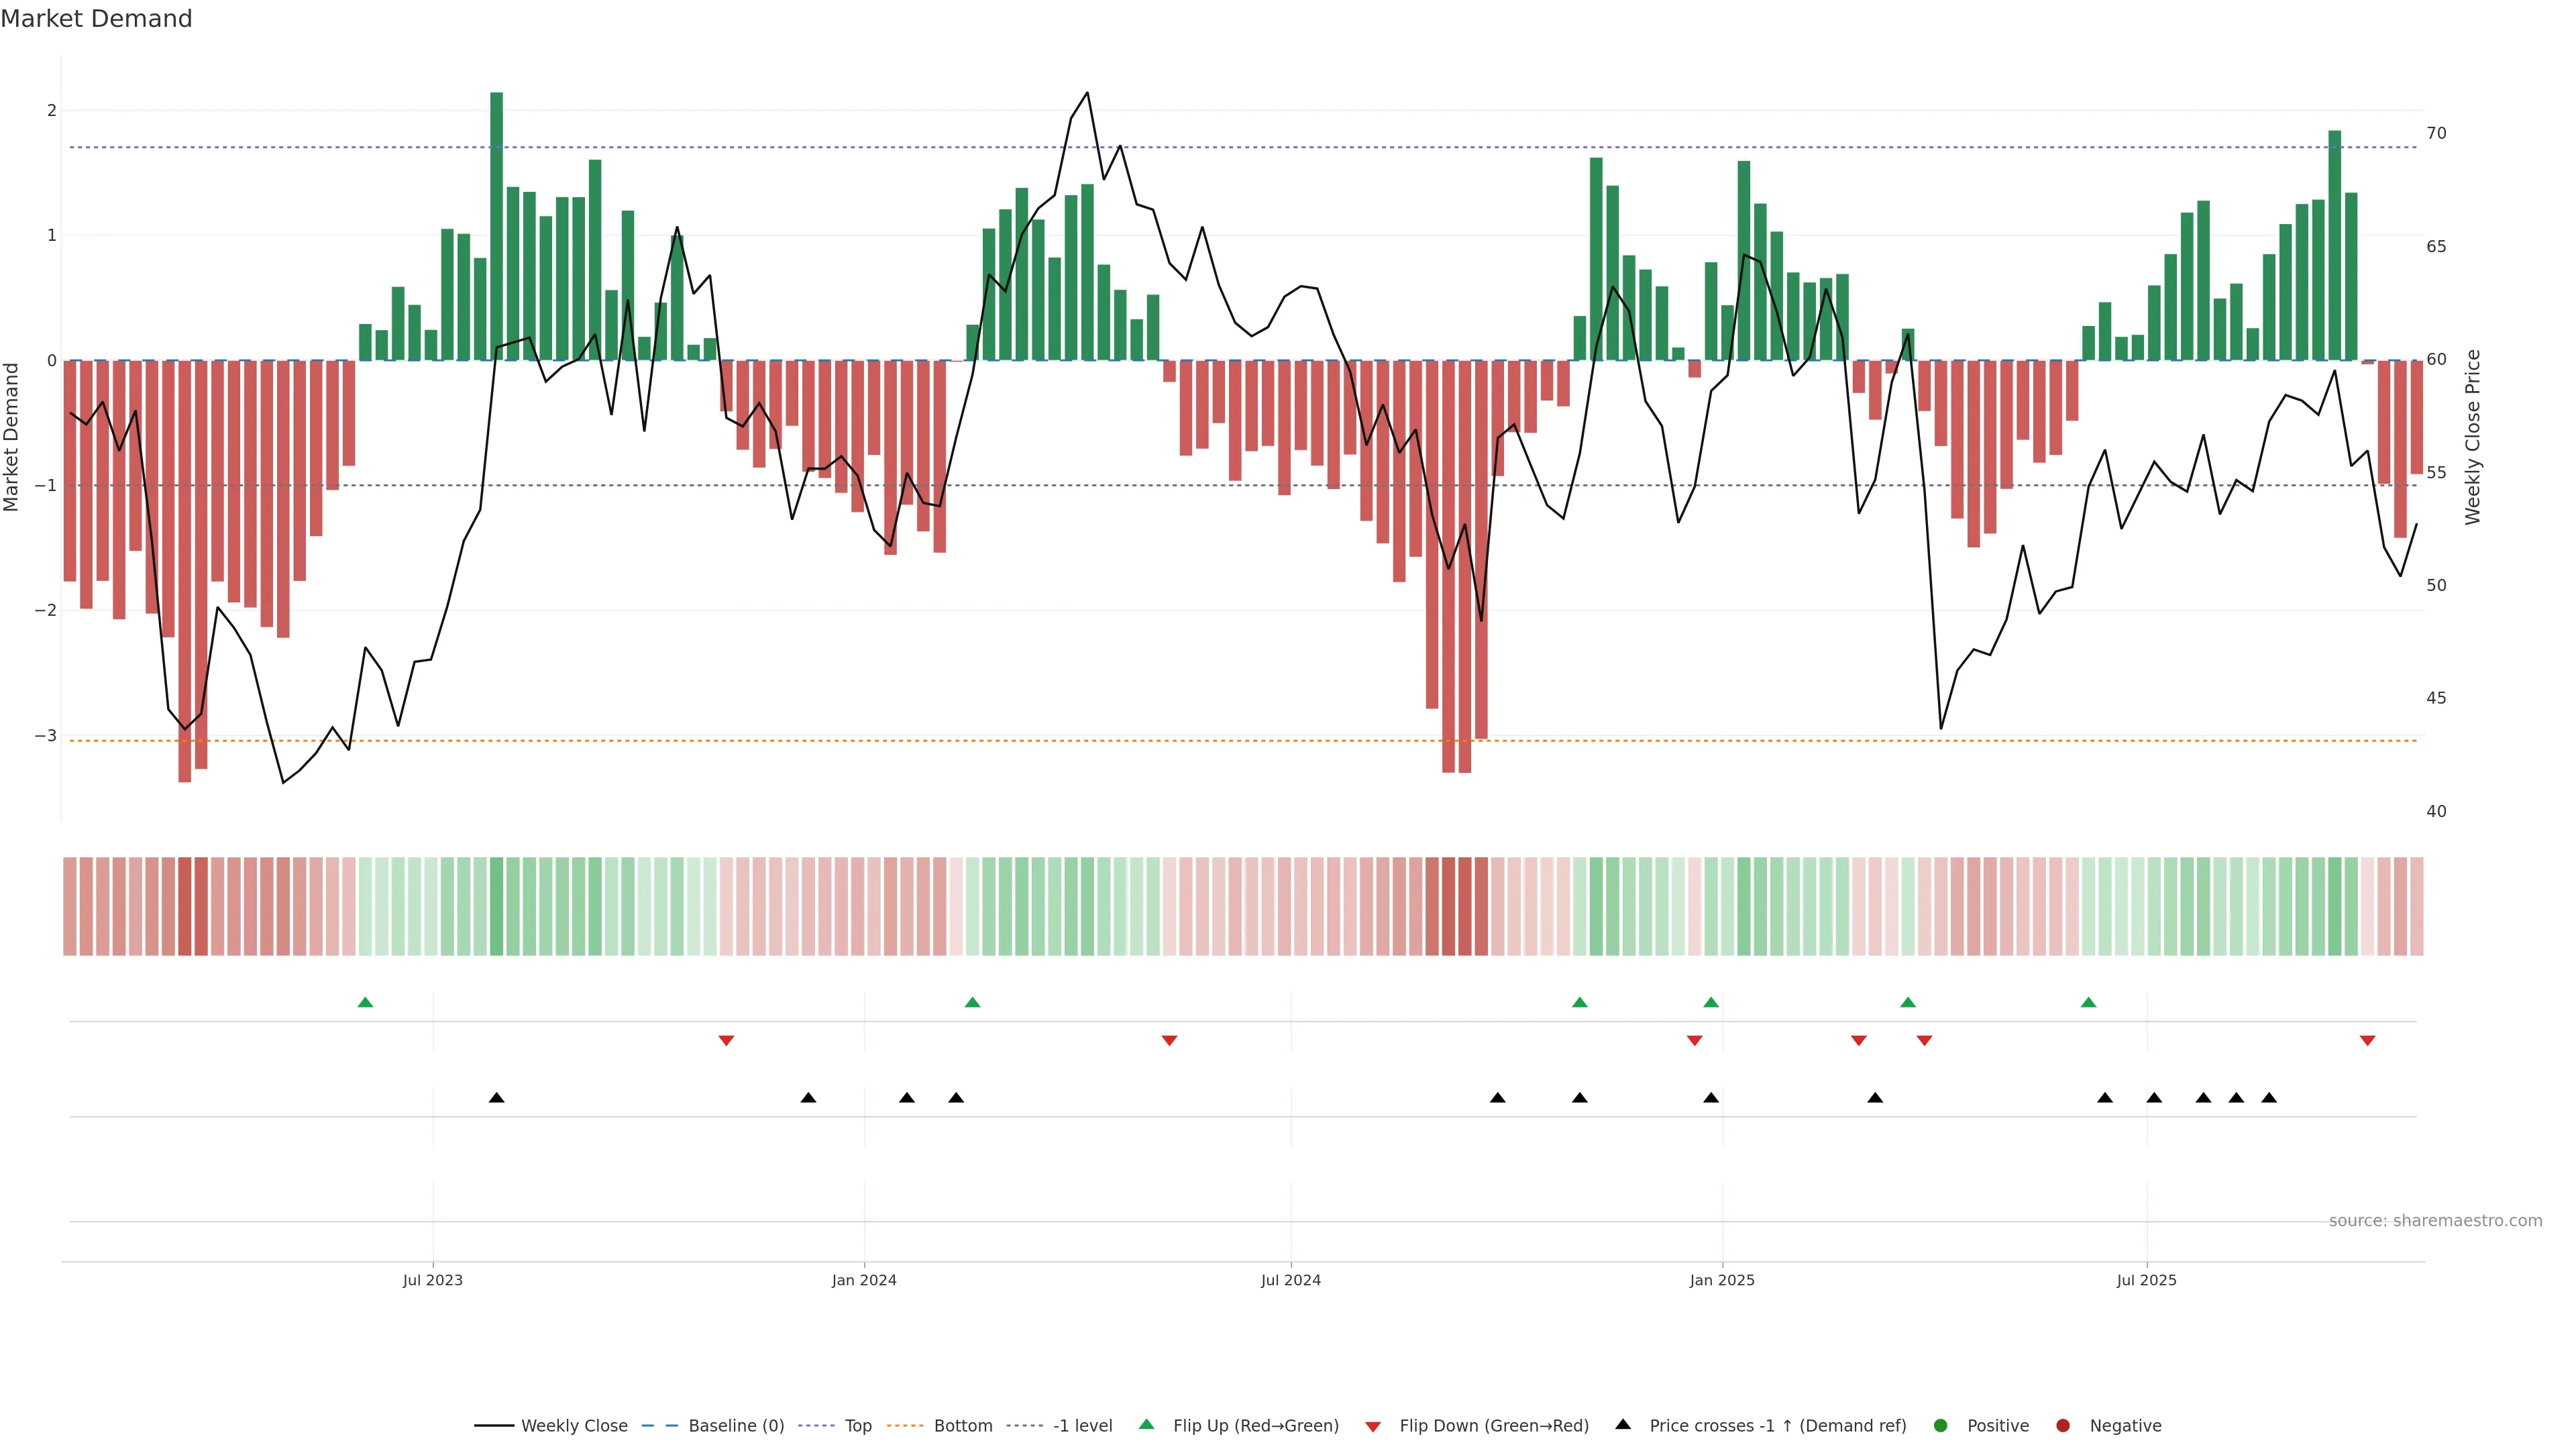This screenshot has height=1449, width=2576.
Task: Click the darkest red heatmap cell on far left
Action: (184, 906)
